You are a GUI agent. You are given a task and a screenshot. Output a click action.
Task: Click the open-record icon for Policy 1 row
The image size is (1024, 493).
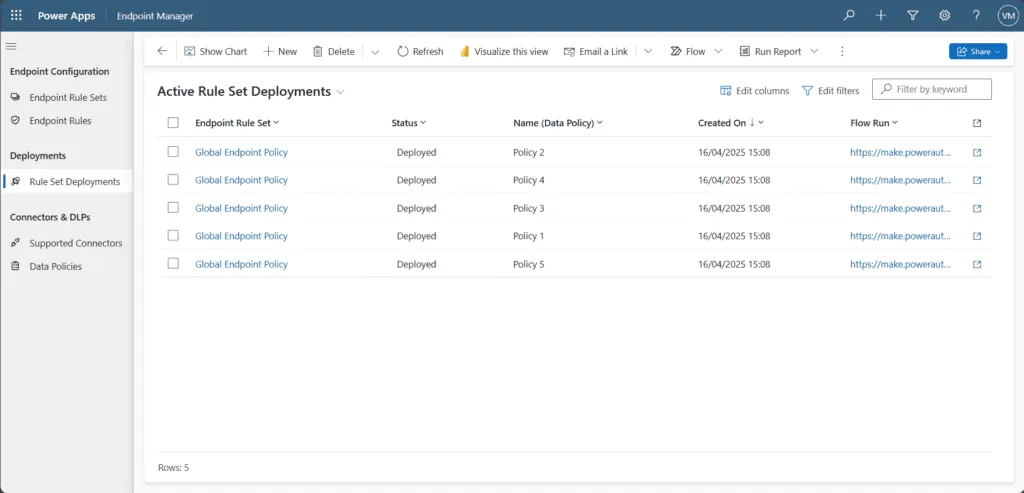coord(977,236)
